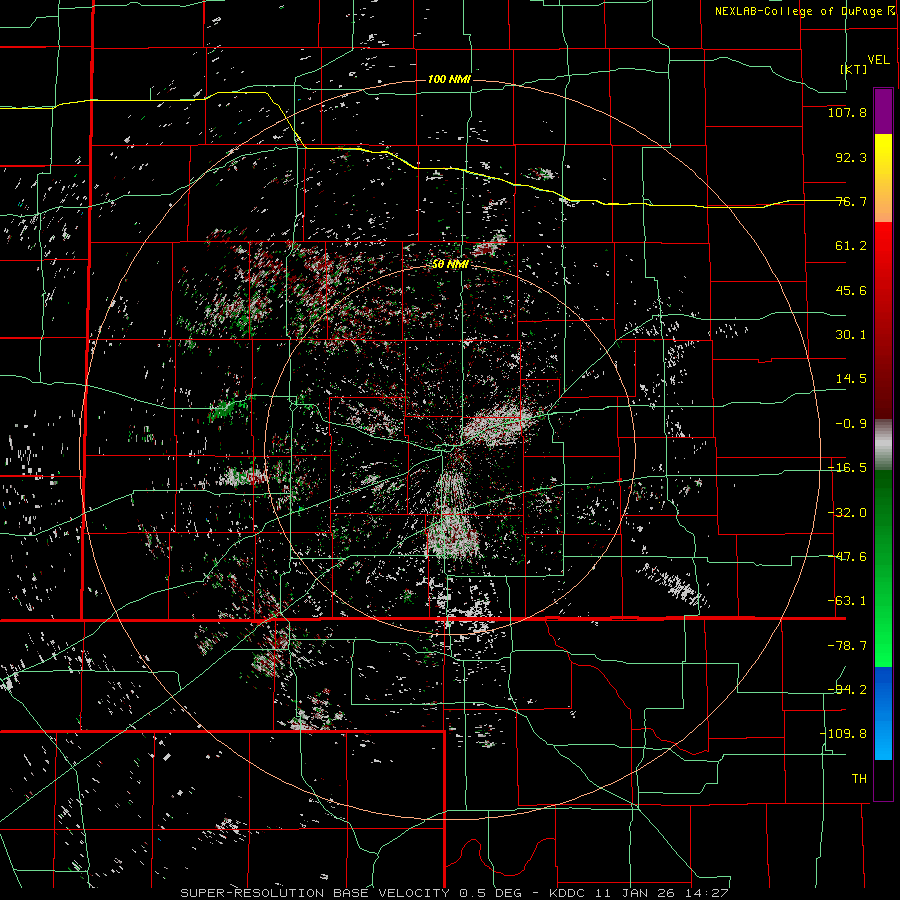Click the 50 NMI range ring label
The height and width of the screenshot is (900, 900).
click(451, 264)
